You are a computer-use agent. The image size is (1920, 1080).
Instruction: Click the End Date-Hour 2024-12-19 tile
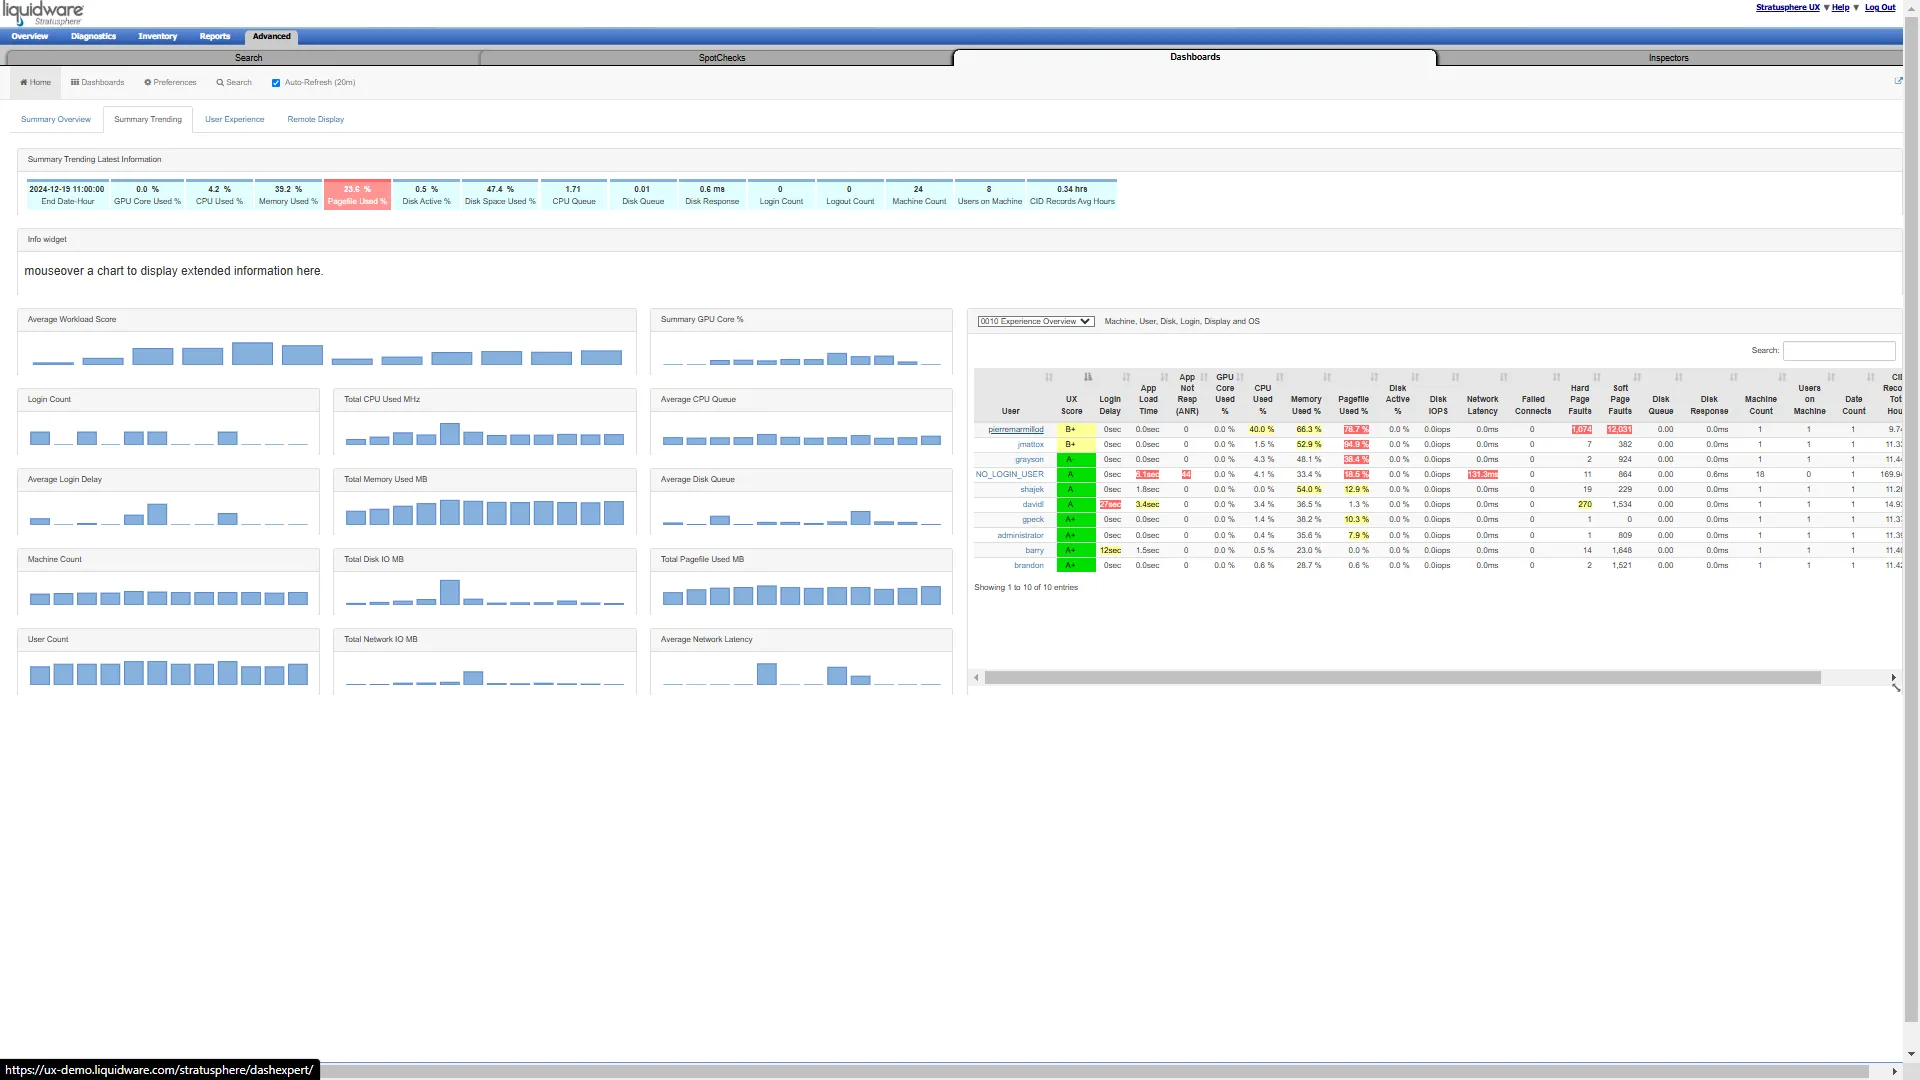[x=67, y=195]
